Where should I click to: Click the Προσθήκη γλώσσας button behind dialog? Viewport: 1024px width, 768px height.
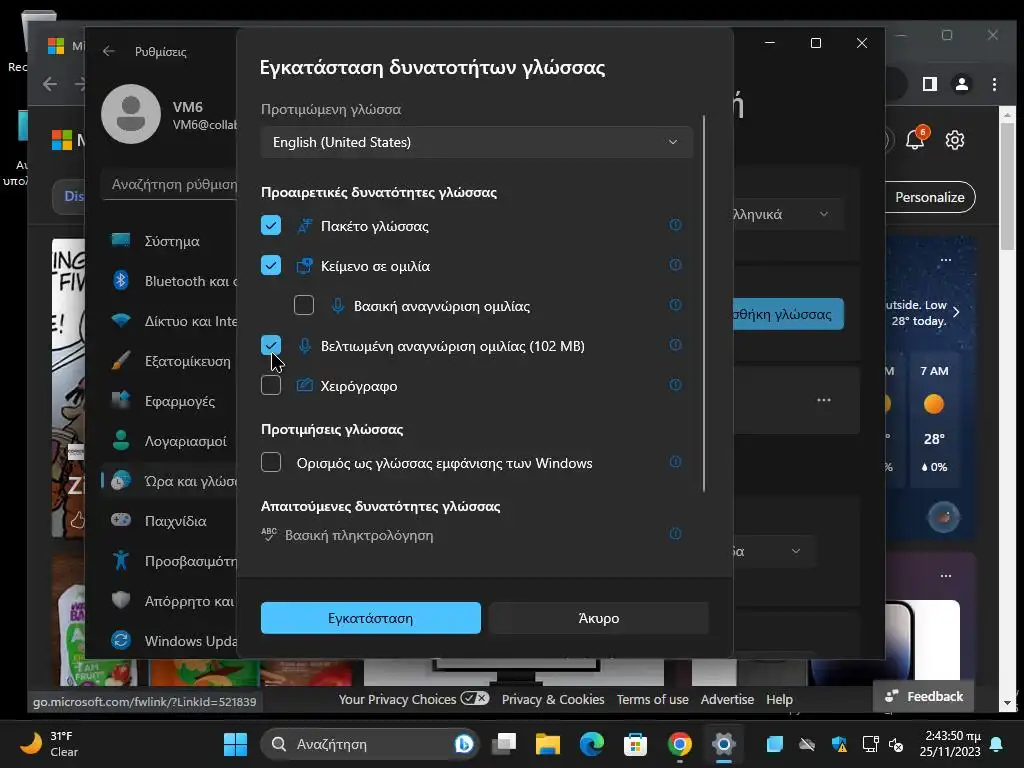coord(788,314)
